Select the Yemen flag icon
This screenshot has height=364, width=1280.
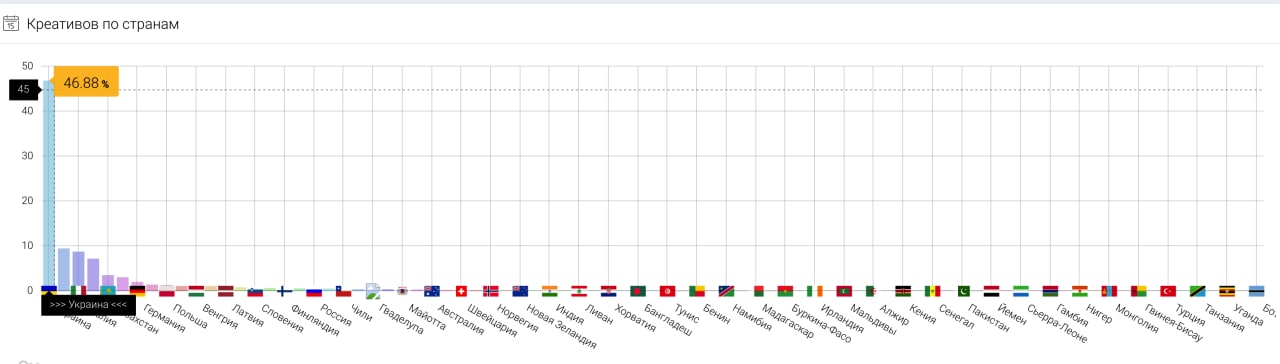coord(991,291)
